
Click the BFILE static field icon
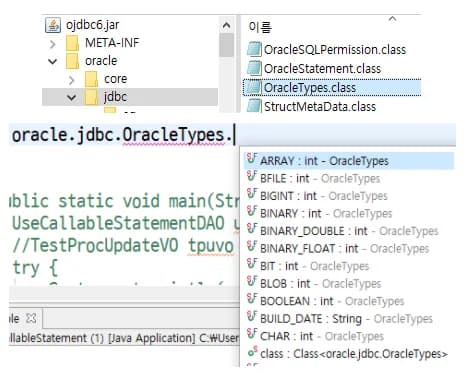click(x=252, y=177)
